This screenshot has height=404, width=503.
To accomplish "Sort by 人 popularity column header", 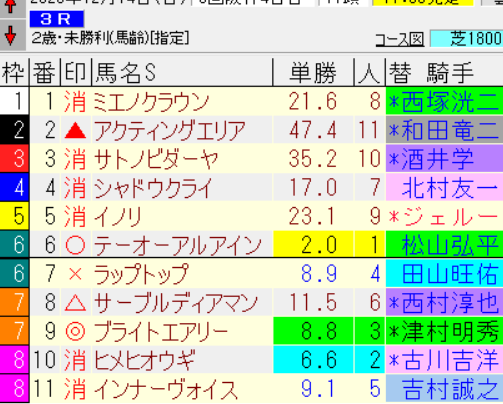I will pyautogui.click(x=369, y=72).
